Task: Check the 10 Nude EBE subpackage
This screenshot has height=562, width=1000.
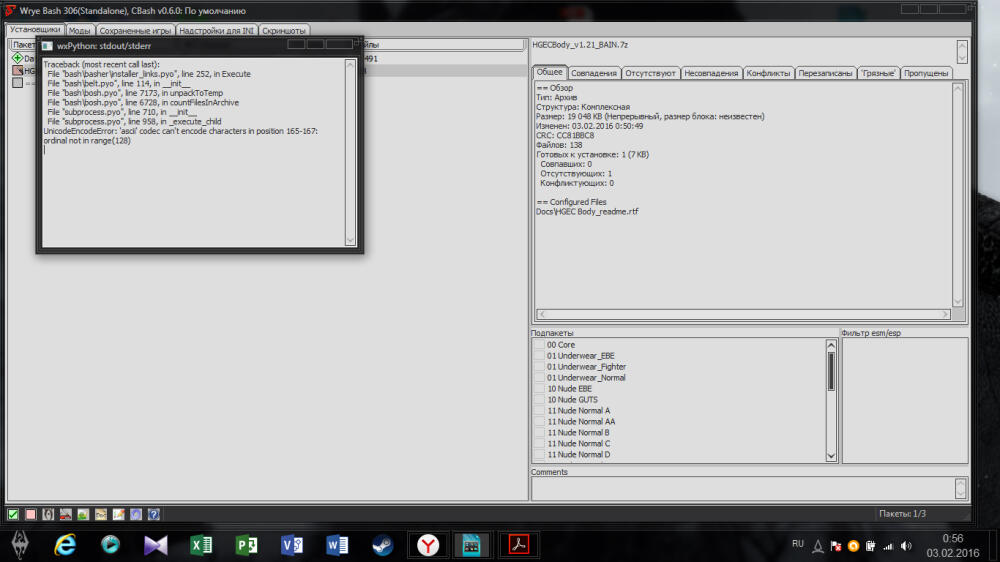Action: (x=540, y=388)
